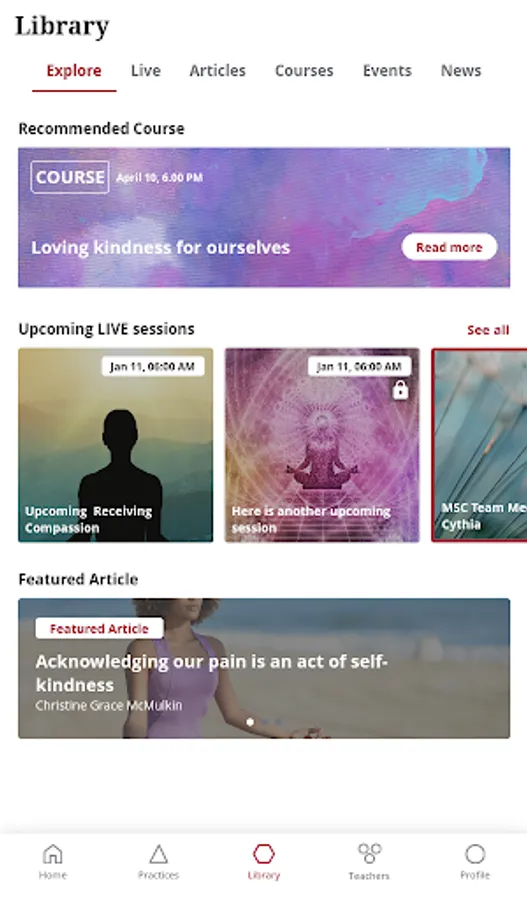Image resolution: width=527 pixels, height=900 pixels.
Task: Select the Library hexagon icon
Action: (264, 854)
